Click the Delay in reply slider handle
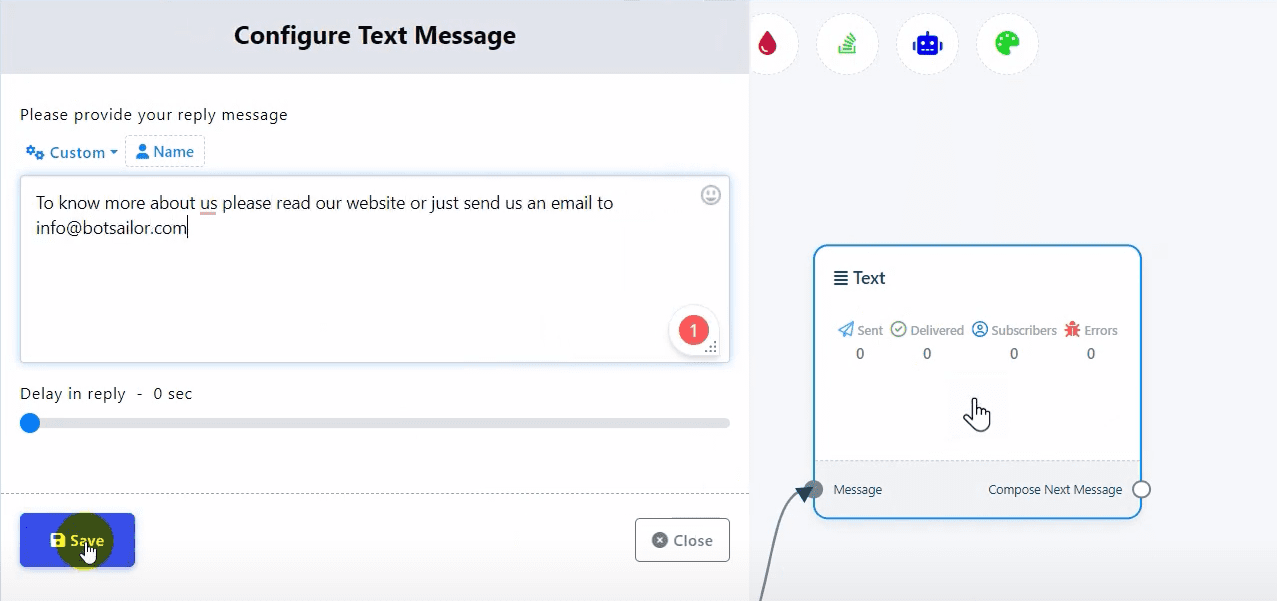The height and width of the screenshot is (601, 1277). [30, 423]
